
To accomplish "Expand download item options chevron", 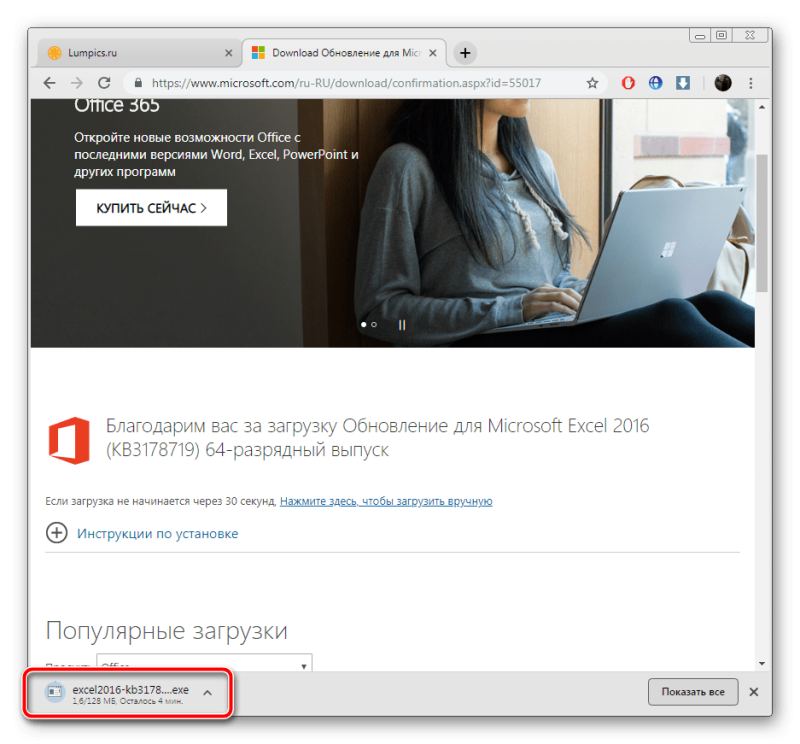I will (x=207, y=693).
